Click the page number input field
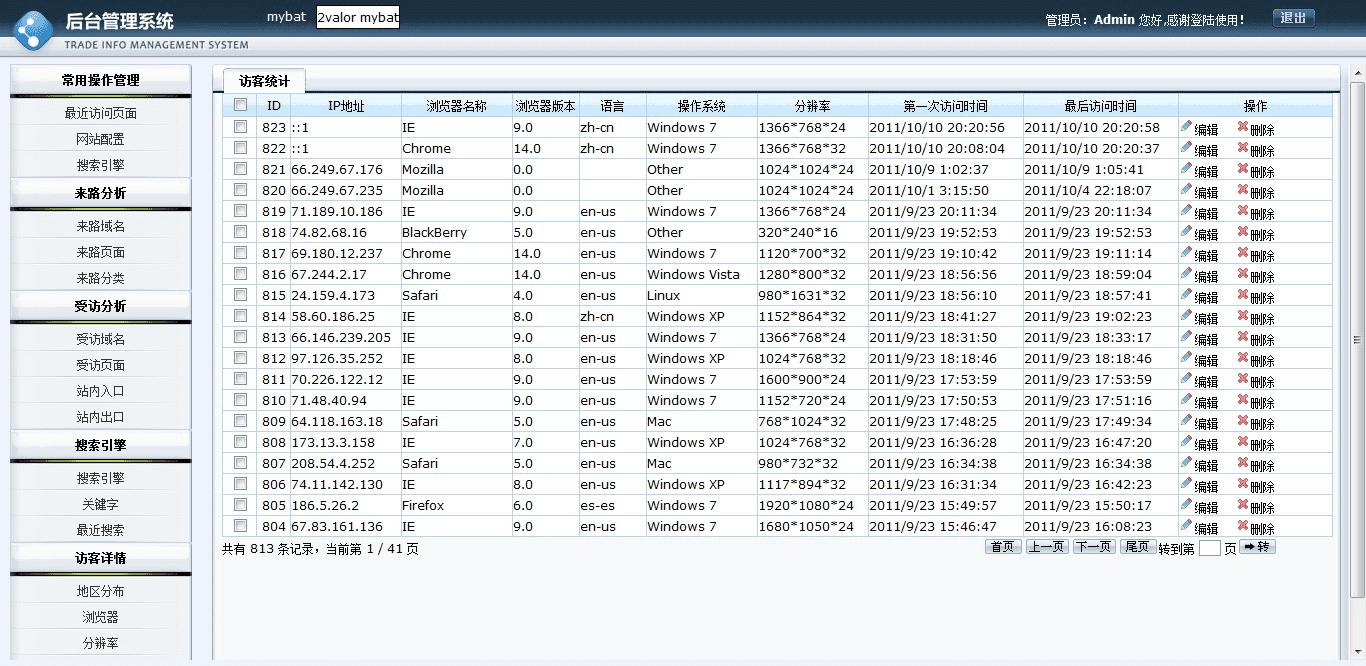The width and height of the screenshot is (1366, 666). pos(1210,548)
